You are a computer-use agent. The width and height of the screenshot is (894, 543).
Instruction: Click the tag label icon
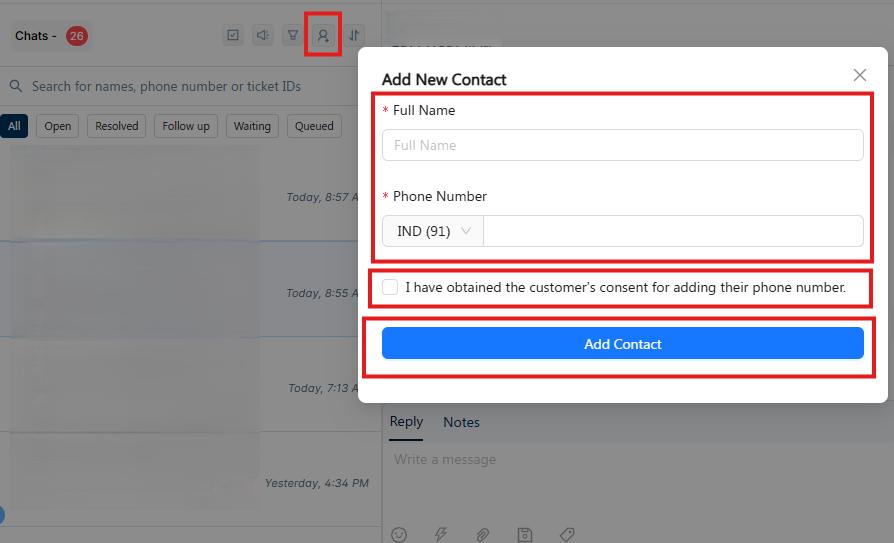coord(566,535)
